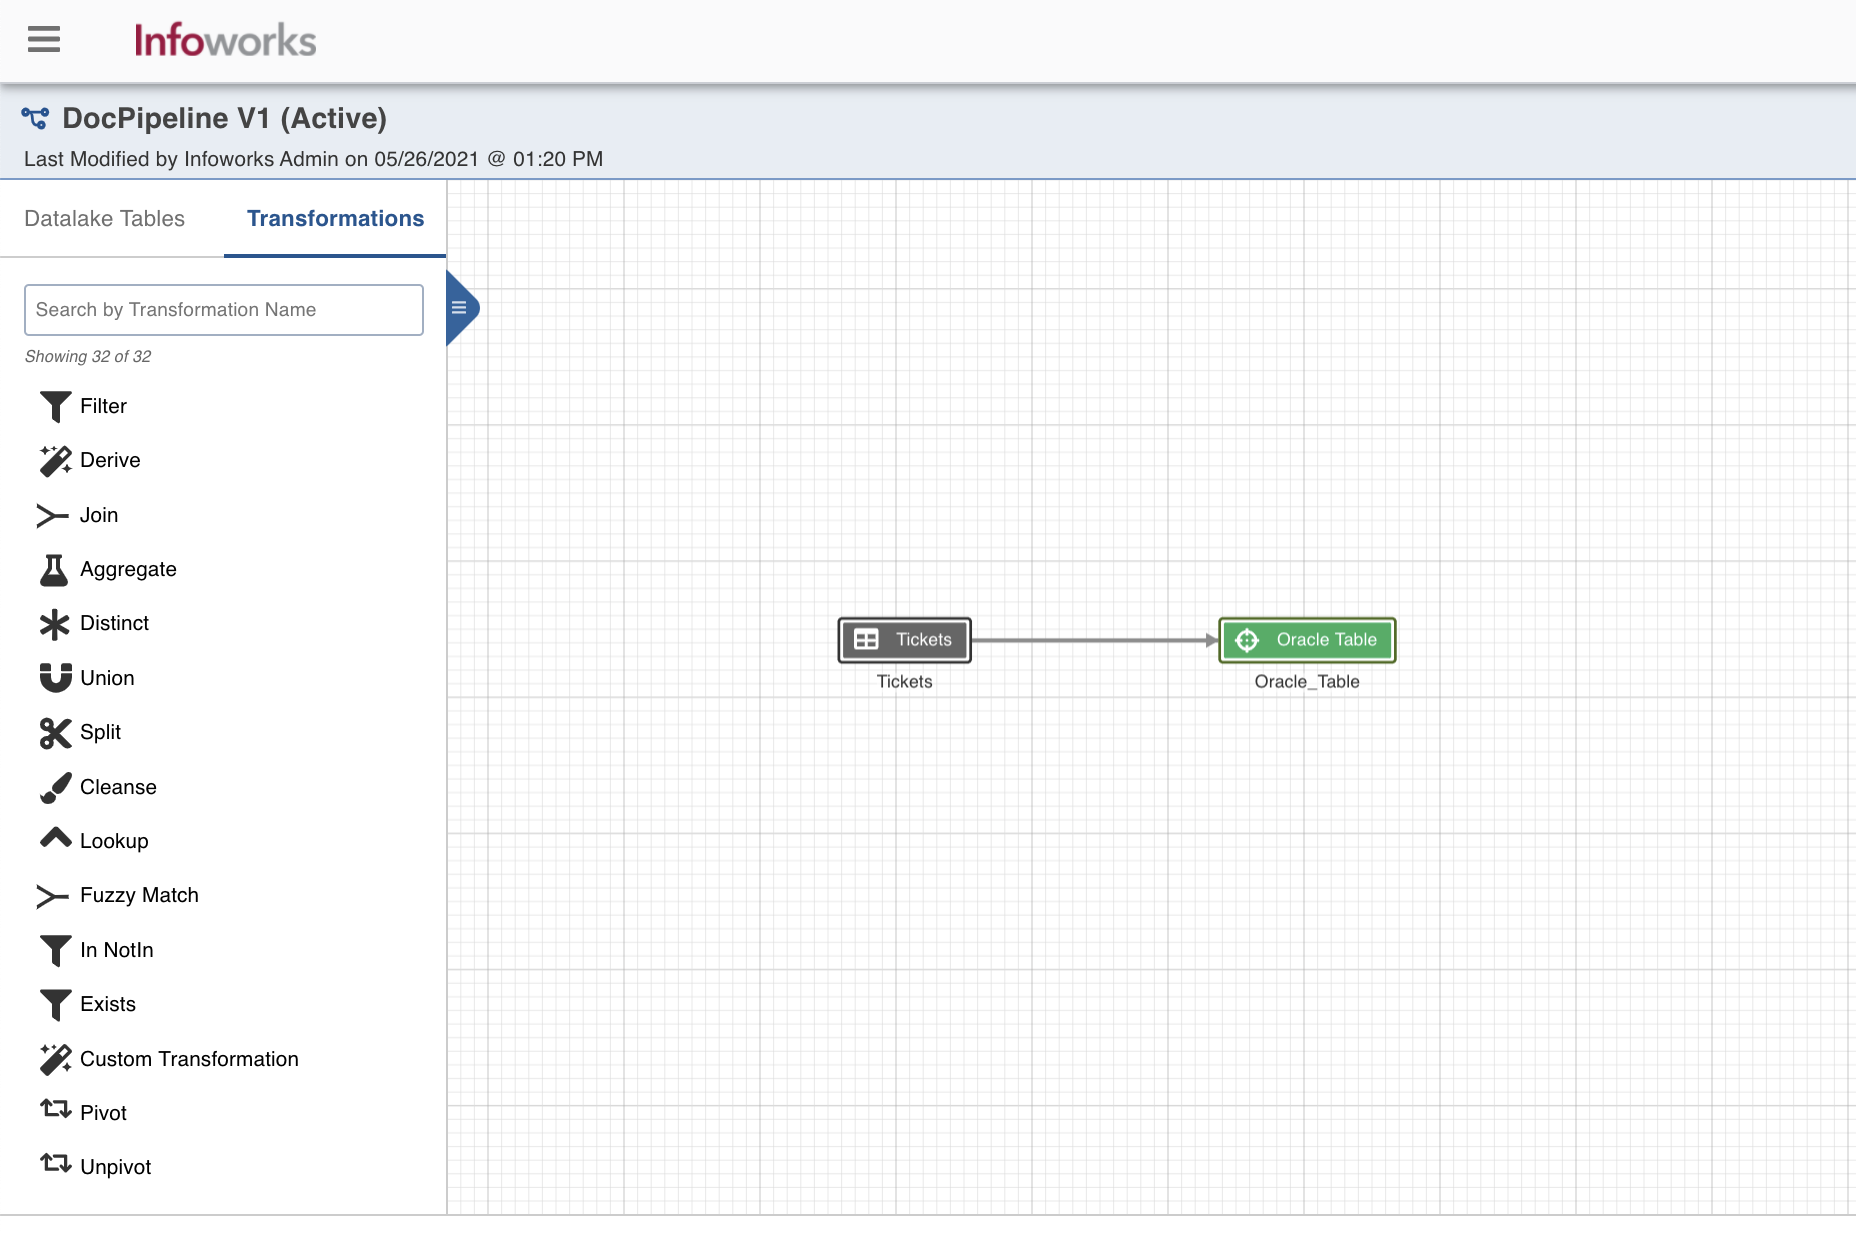Image resolution: width=1856 pixels, height=1234 pixels.
Task: Click the pipeline icon beside DocPipeline title
Action: pos(35,118)
